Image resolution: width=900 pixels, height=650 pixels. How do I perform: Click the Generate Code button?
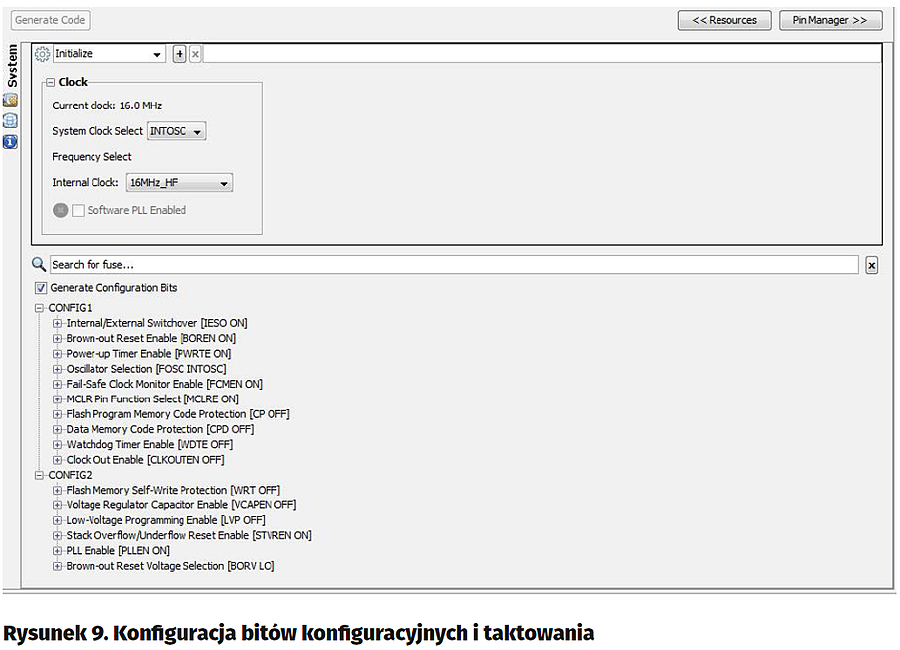(x=51, y=20)
